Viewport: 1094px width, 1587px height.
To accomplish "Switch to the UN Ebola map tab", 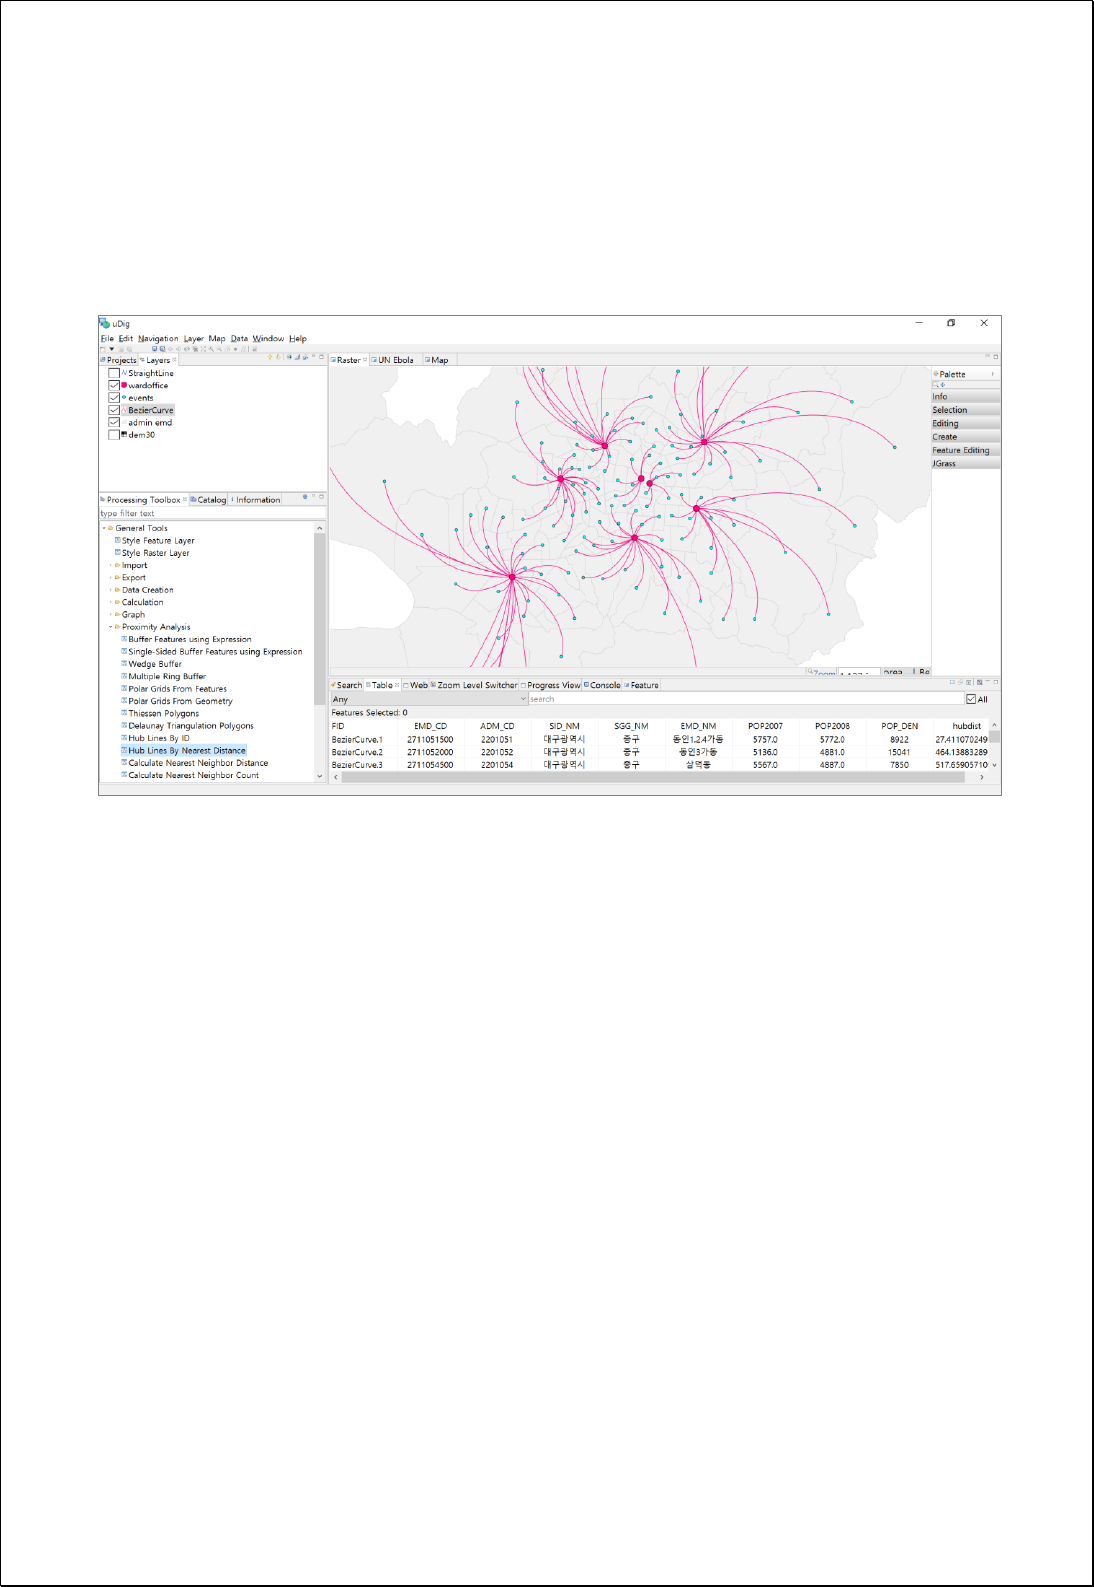I will coord(393,360).
